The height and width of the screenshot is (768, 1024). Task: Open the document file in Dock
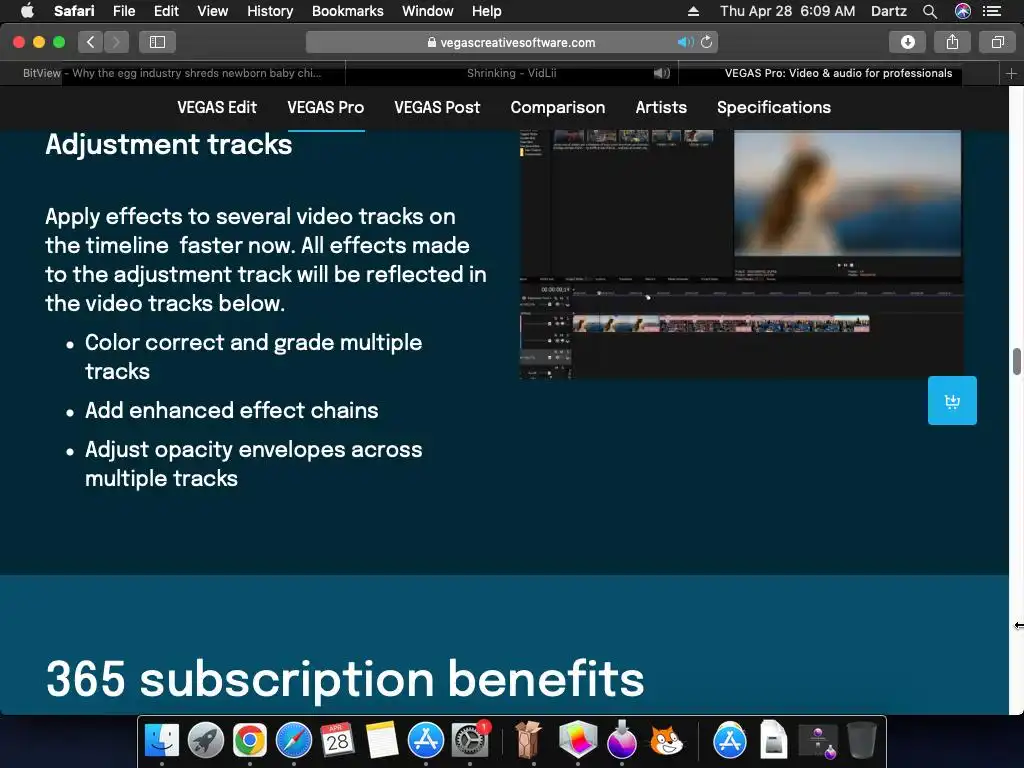pos(774,741)
